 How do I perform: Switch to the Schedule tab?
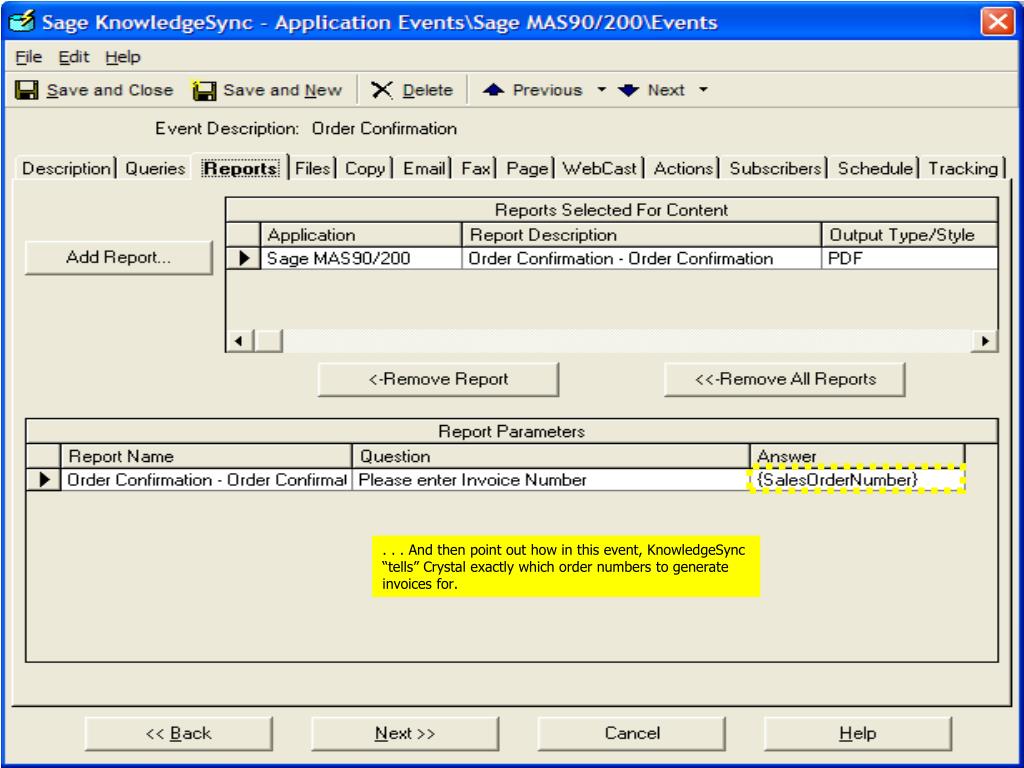875,168
